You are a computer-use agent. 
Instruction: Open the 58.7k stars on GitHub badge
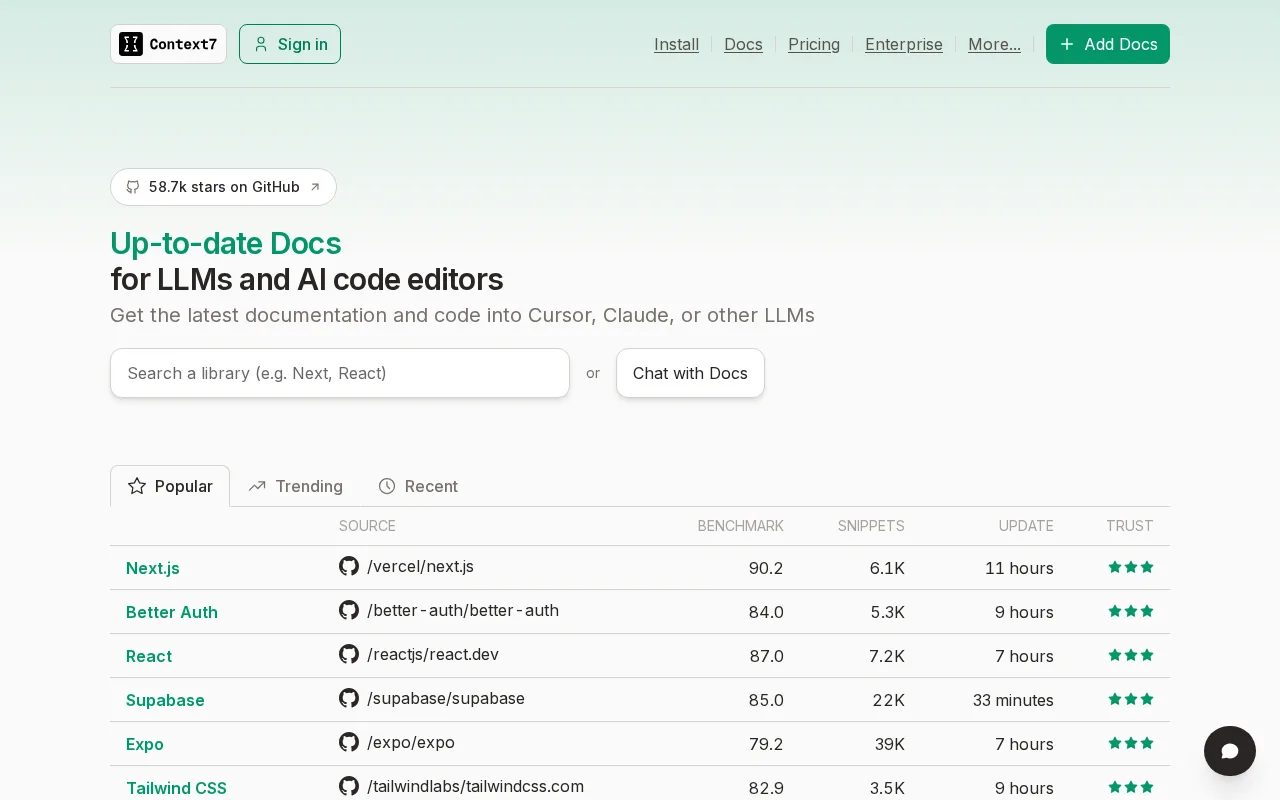pos(223,187)
